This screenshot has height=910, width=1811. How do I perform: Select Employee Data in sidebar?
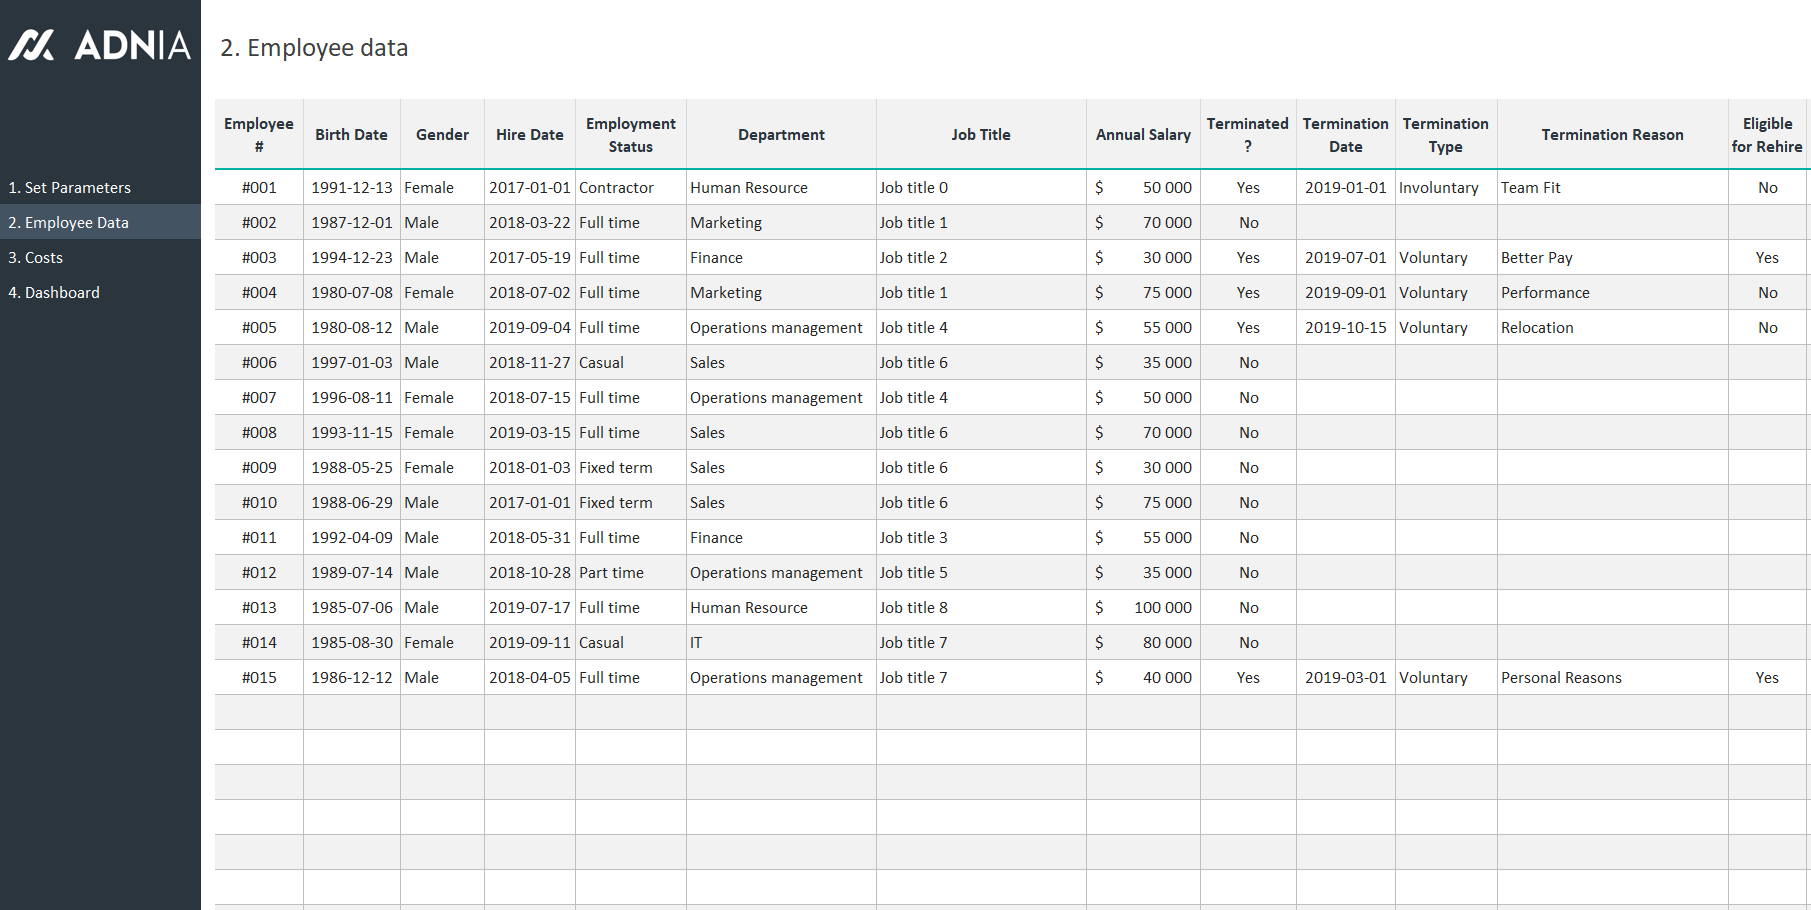click(69, 223)
